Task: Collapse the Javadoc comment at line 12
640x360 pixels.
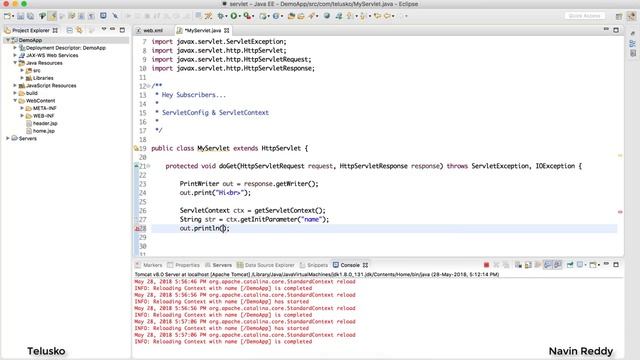Action: tap(149, 86)
